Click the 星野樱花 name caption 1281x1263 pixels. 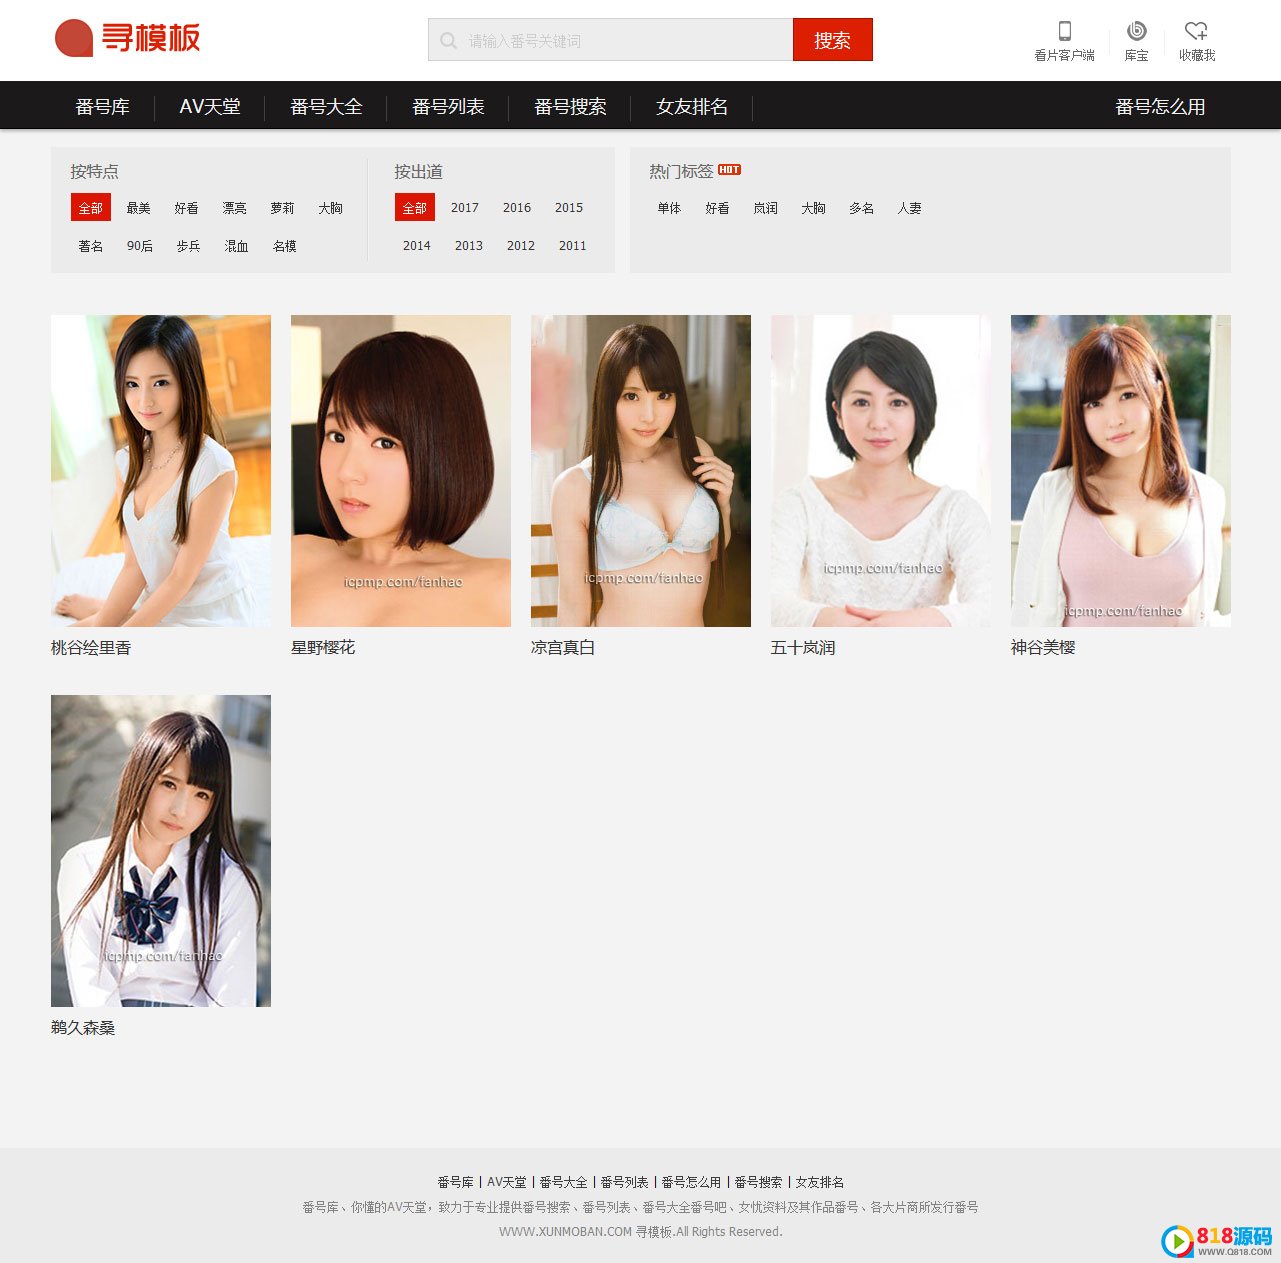point(323,648)
